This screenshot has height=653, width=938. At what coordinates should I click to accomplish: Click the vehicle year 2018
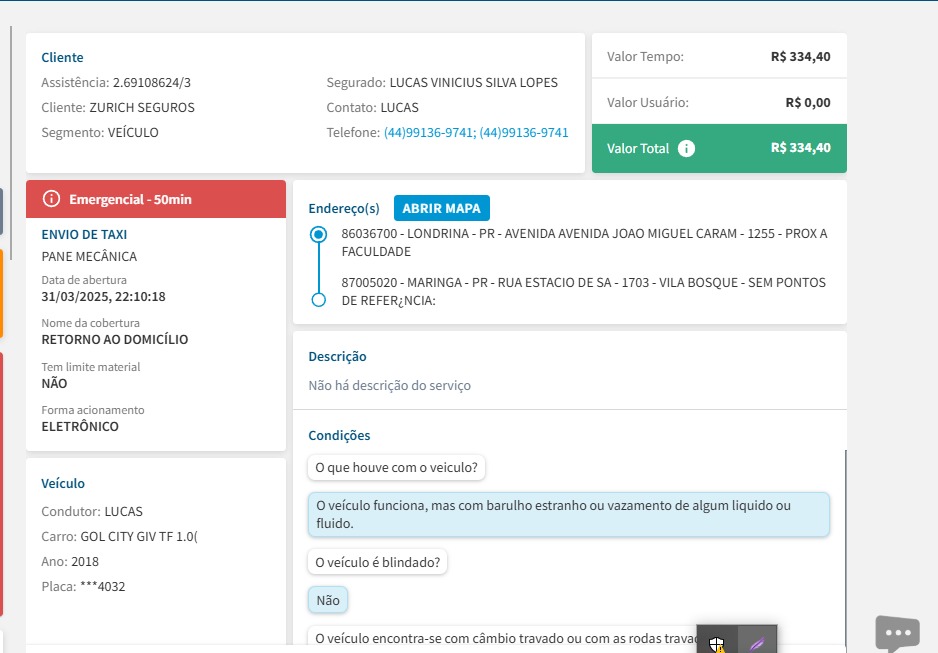[85, 562]
